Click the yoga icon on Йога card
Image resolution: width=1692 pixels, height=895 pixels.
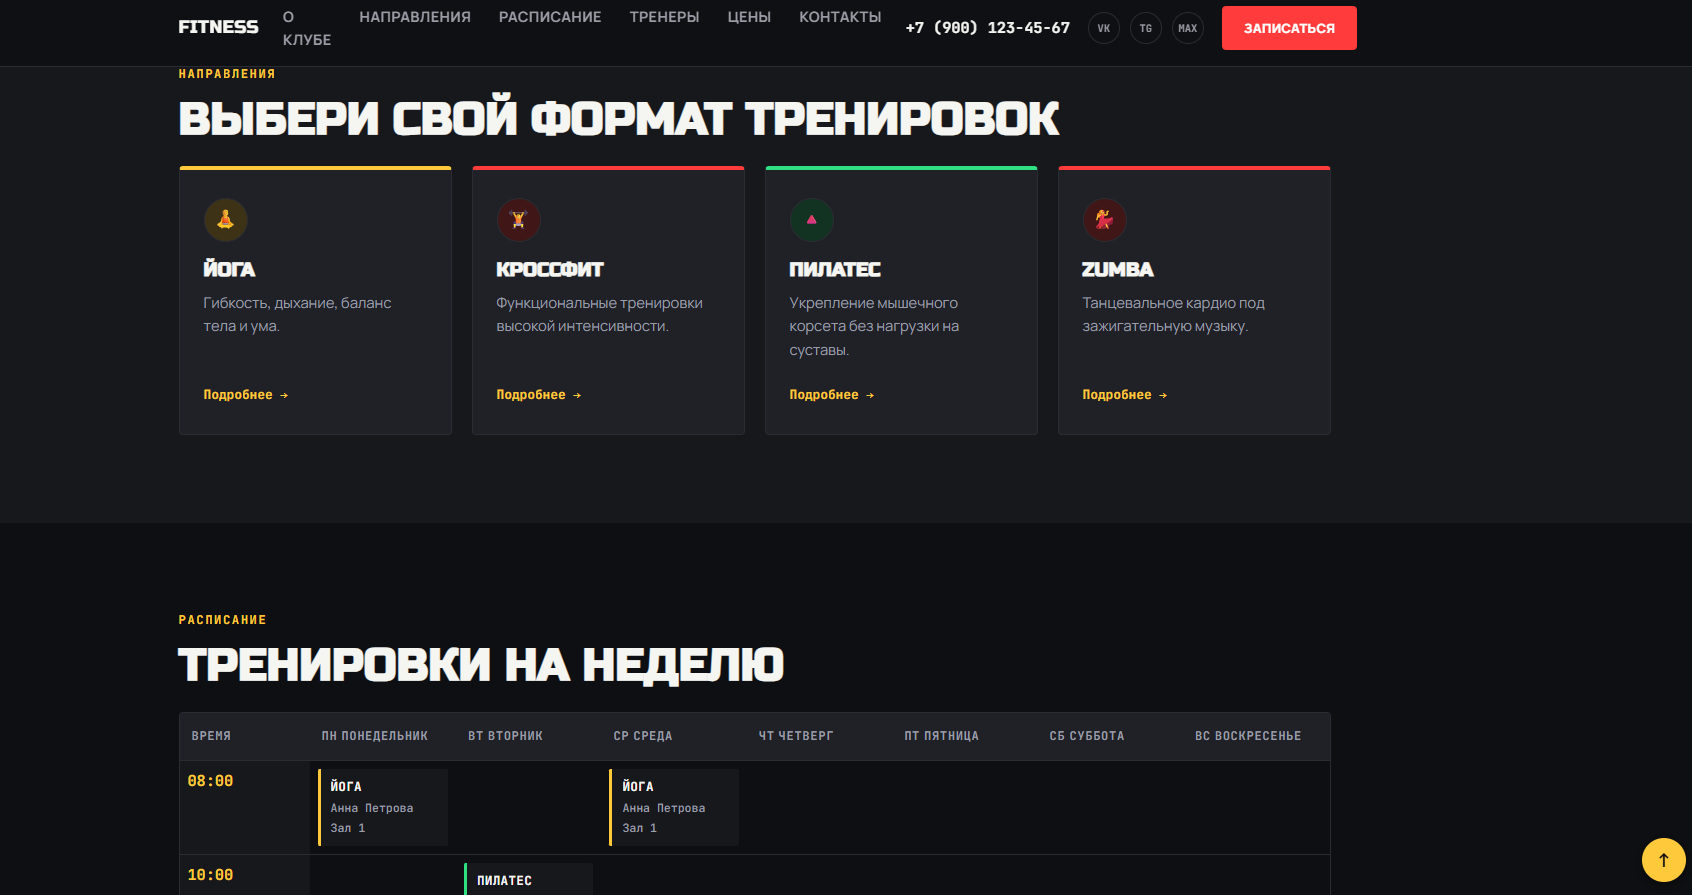[x=226, y=220]
